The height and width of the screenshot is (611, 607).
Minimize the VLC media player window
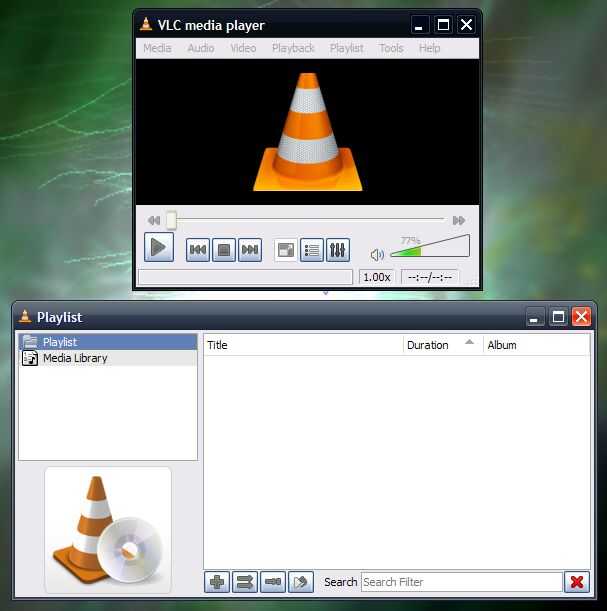(420, 25)
